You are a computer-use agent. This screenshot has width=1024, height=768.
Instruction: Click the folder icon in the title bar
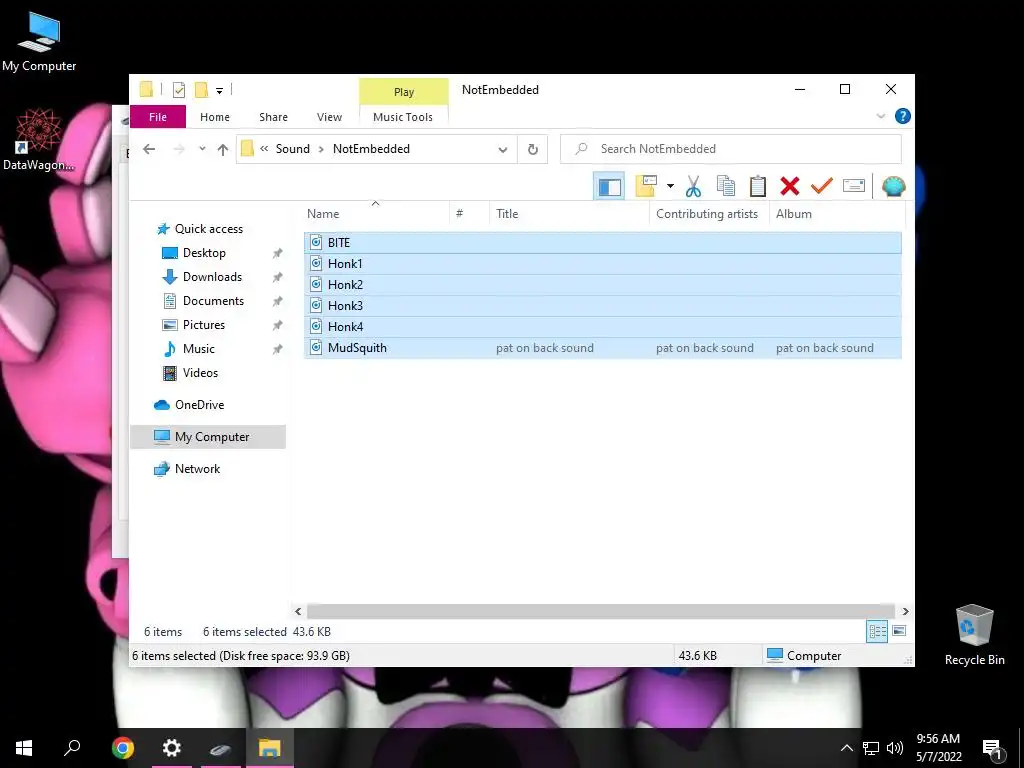coord(146,89)
